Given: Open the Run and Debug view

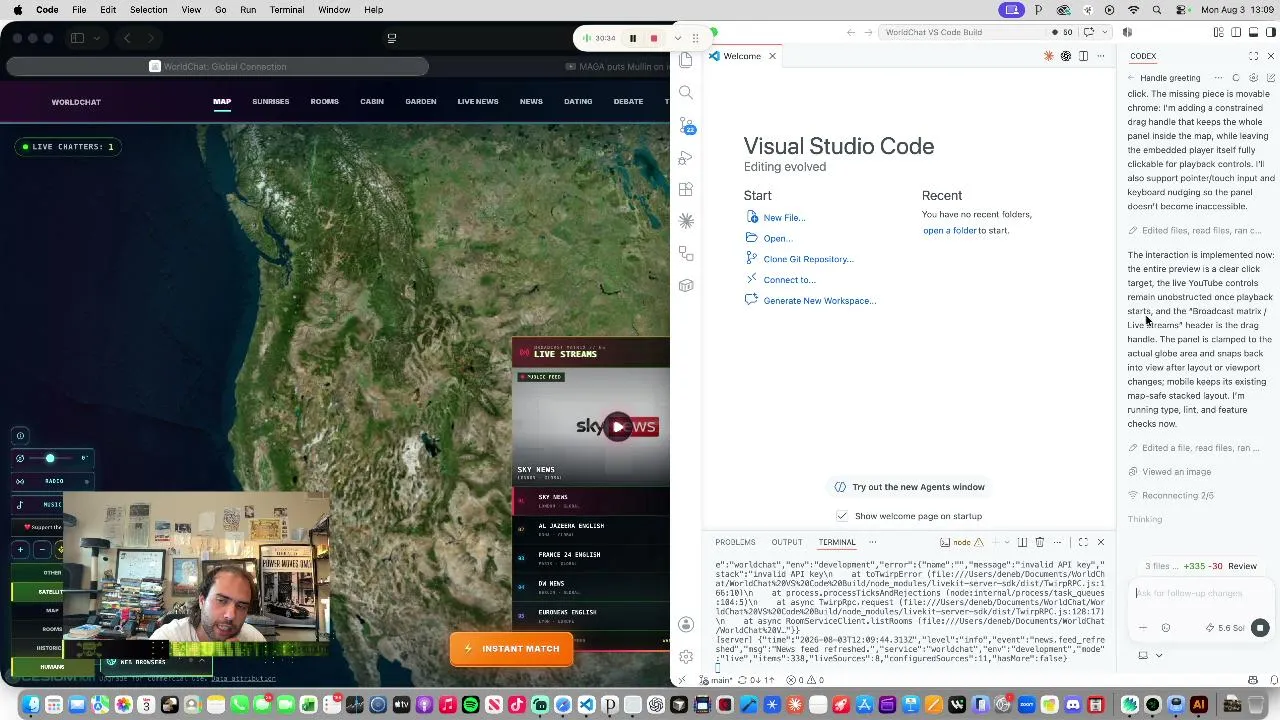Looking at the screenshot, I should tap(686, 157).
